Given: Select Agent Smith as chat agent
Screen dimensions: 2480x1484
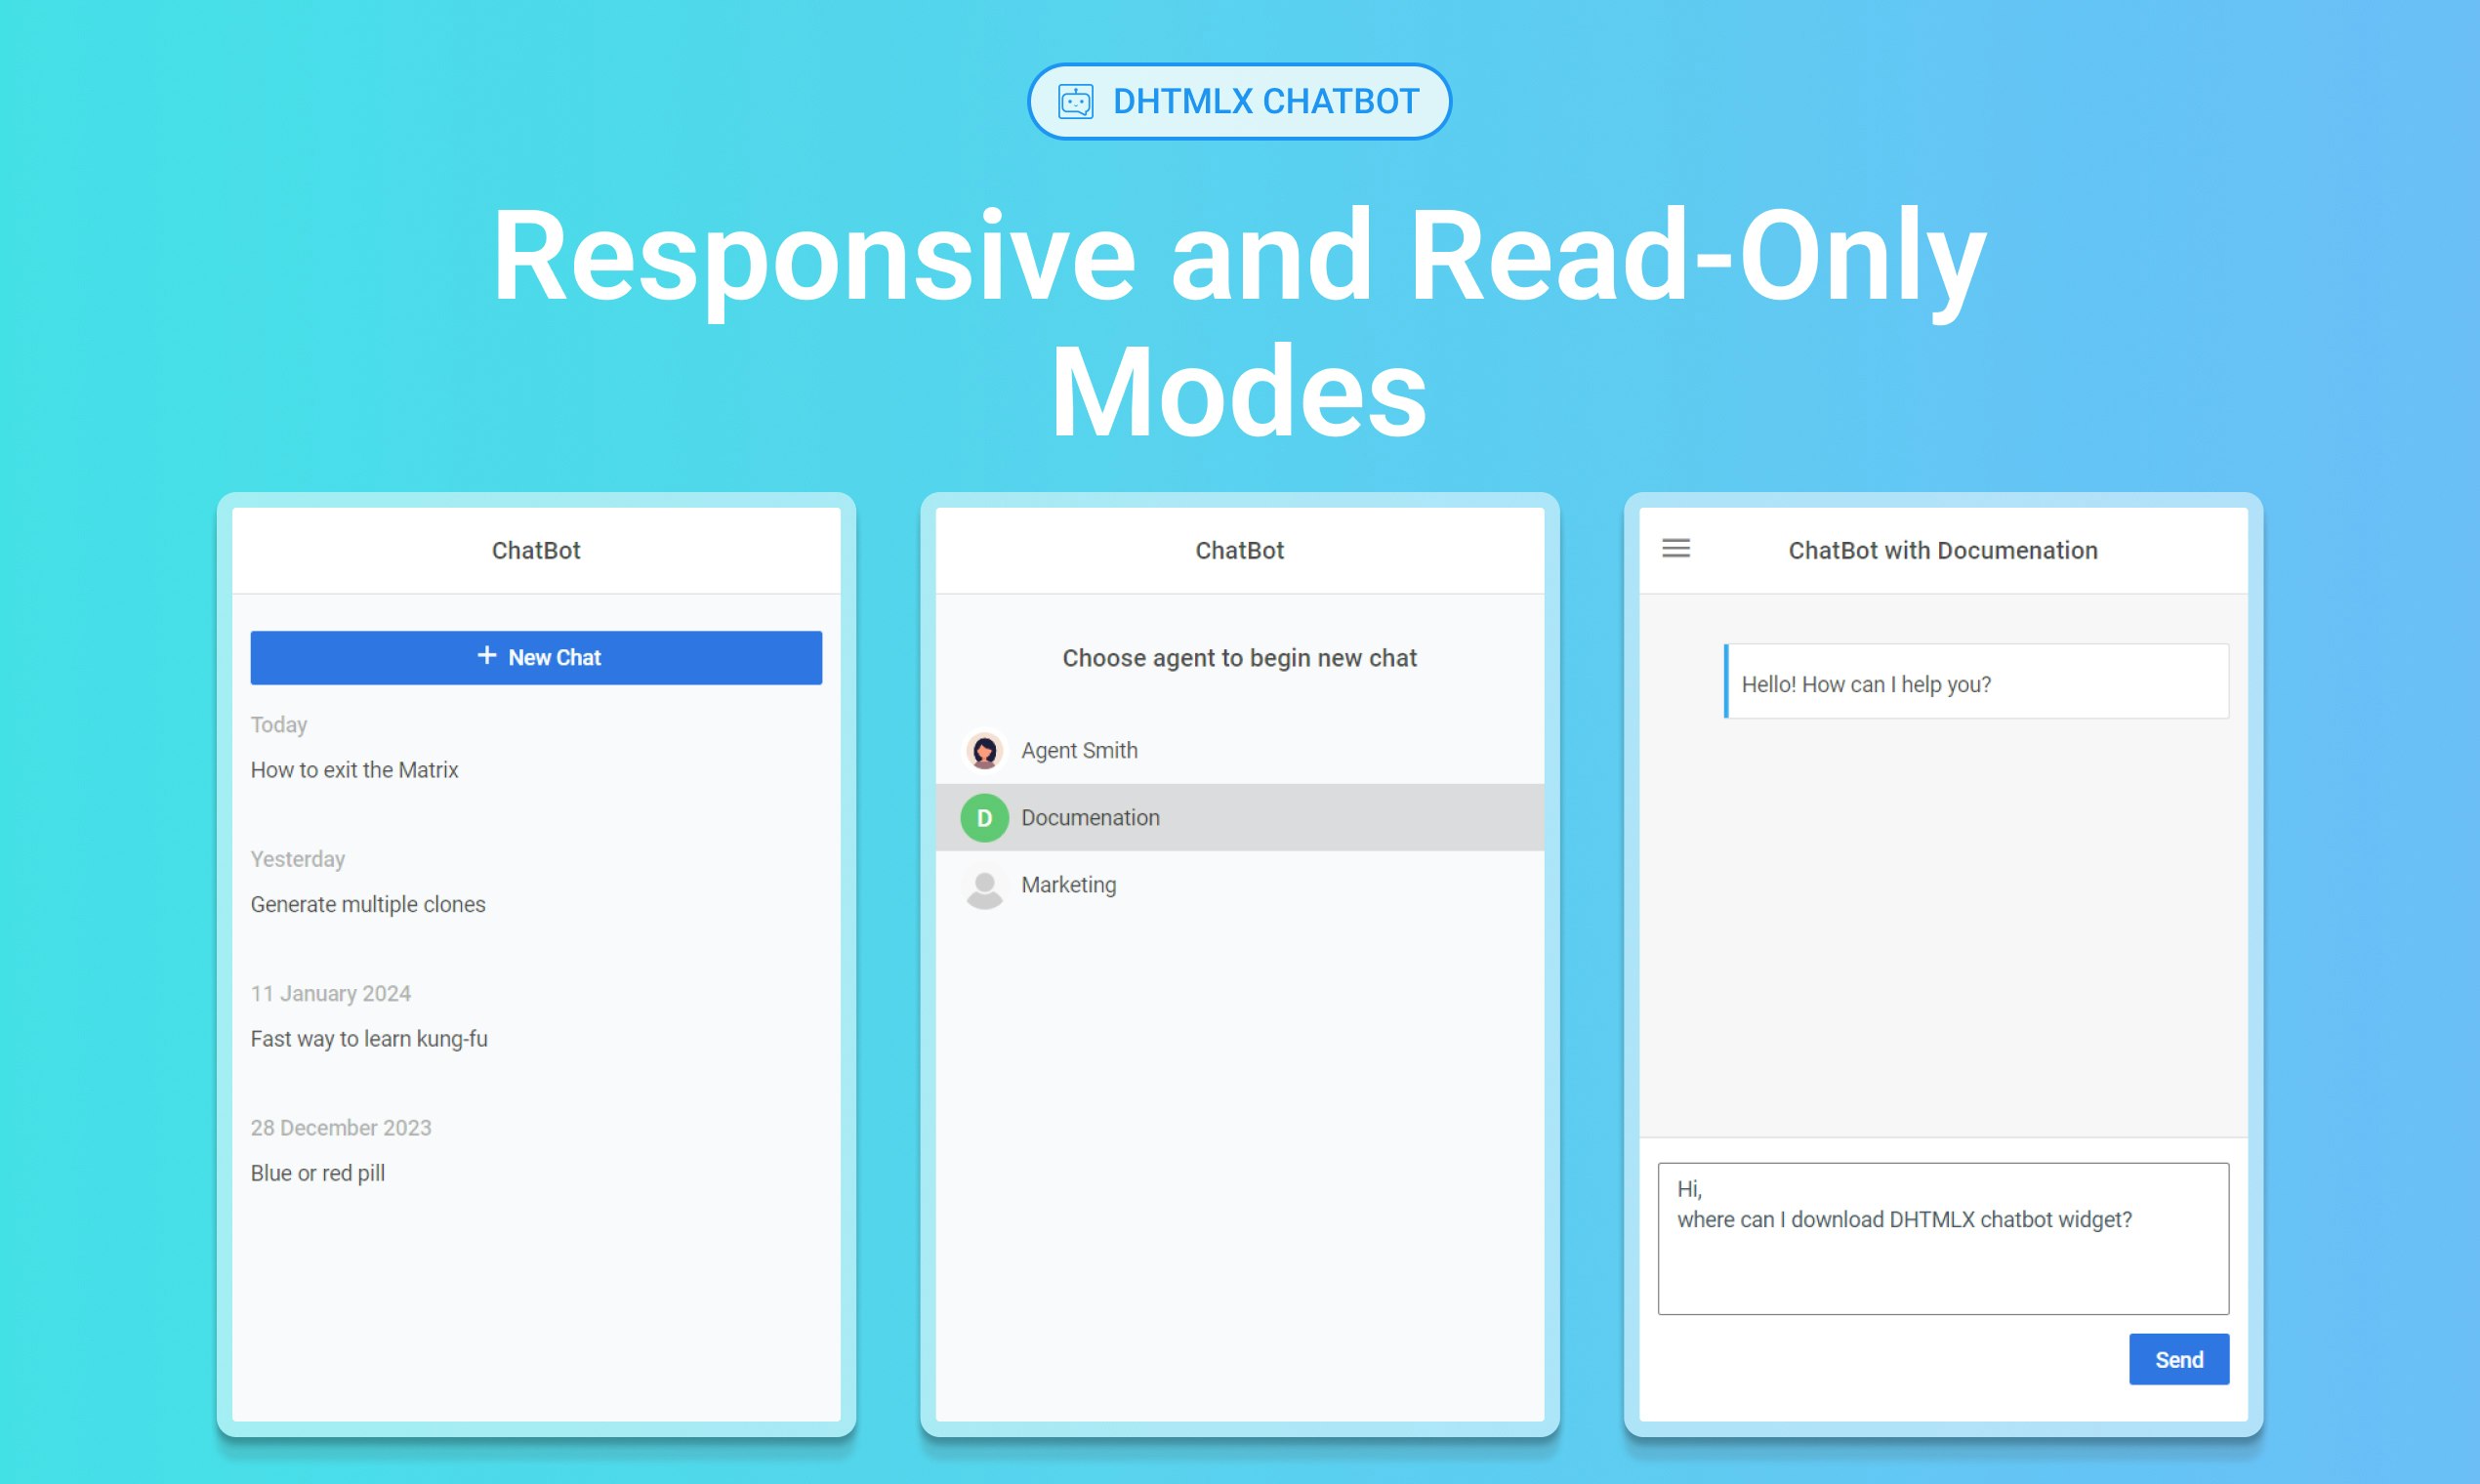Looking at the screenshot, I should [1080, 750].
